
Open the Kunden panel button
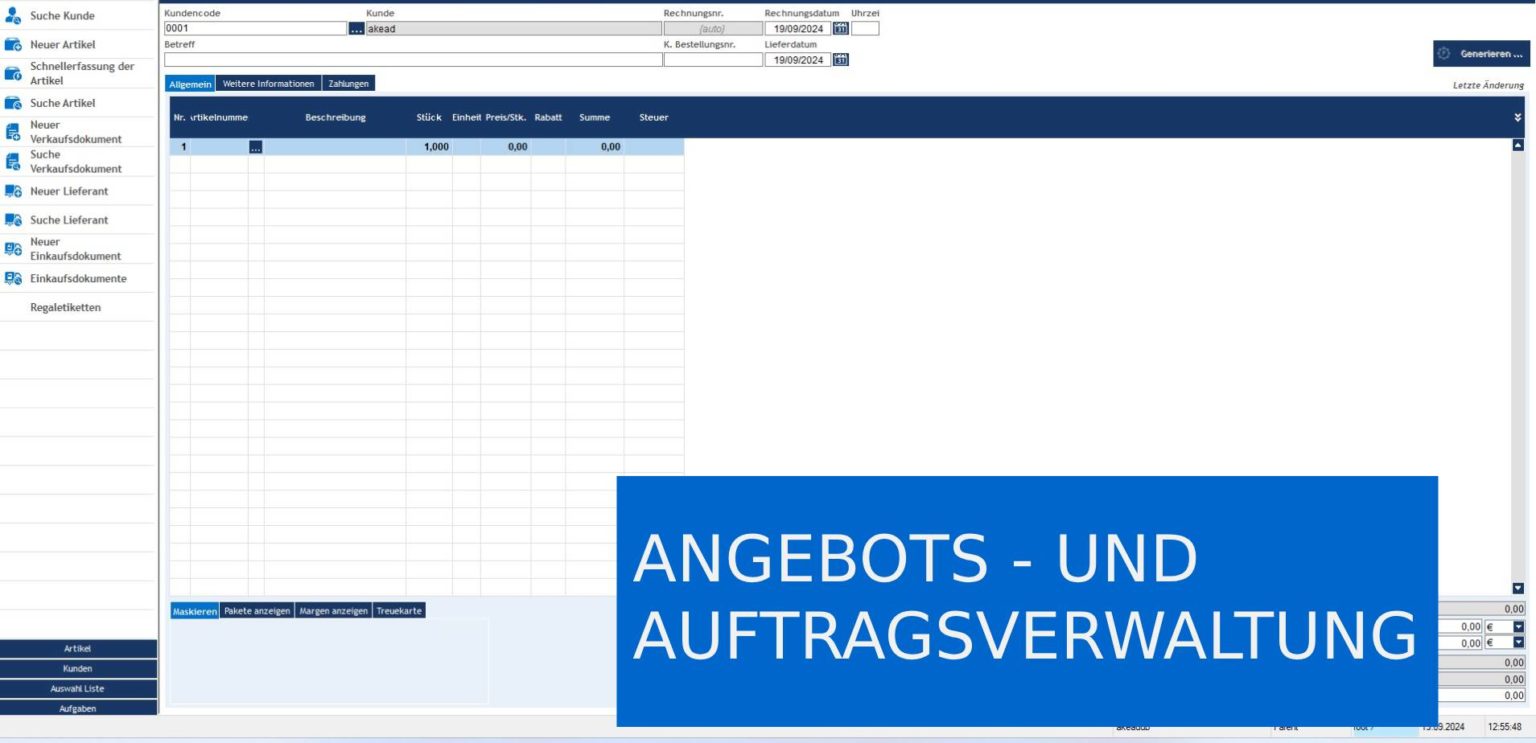tap(78, 669)
